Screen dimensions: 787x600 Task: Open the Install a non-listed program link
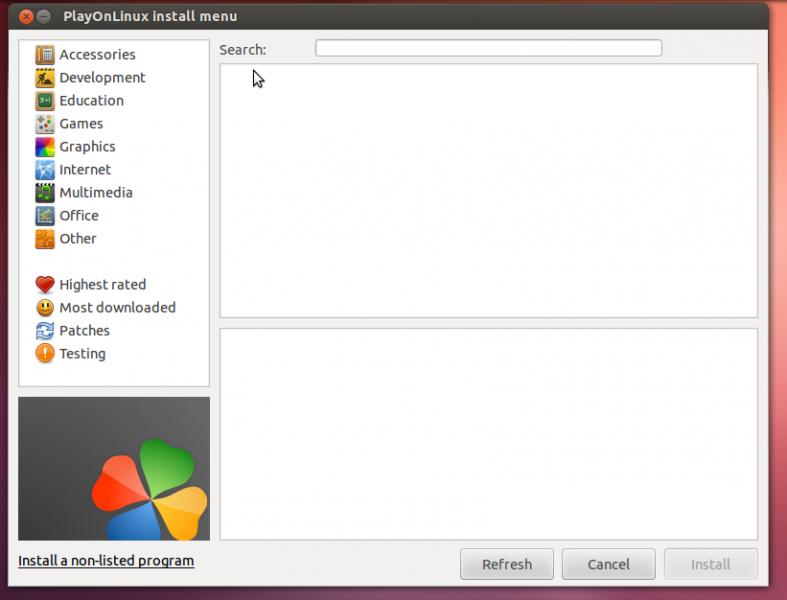[106, 561]
